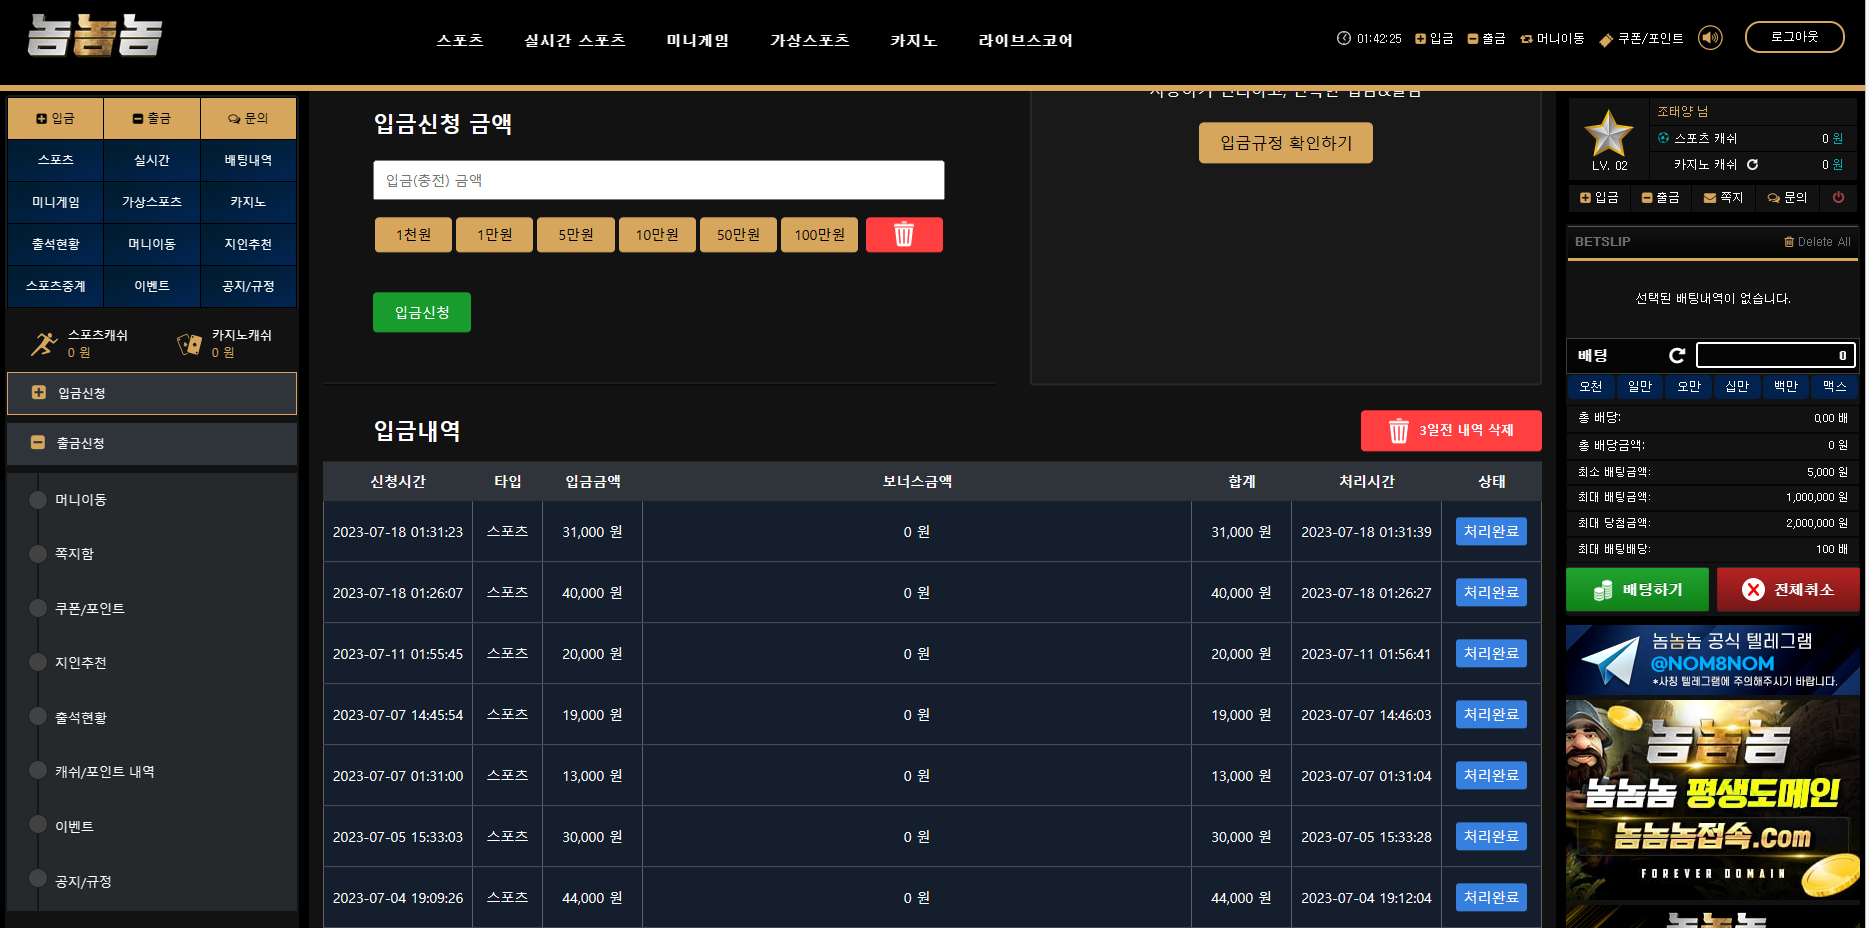Click the 10만원 quick amount button
This screenshot has height=928, width=1869.
point(657,235)
